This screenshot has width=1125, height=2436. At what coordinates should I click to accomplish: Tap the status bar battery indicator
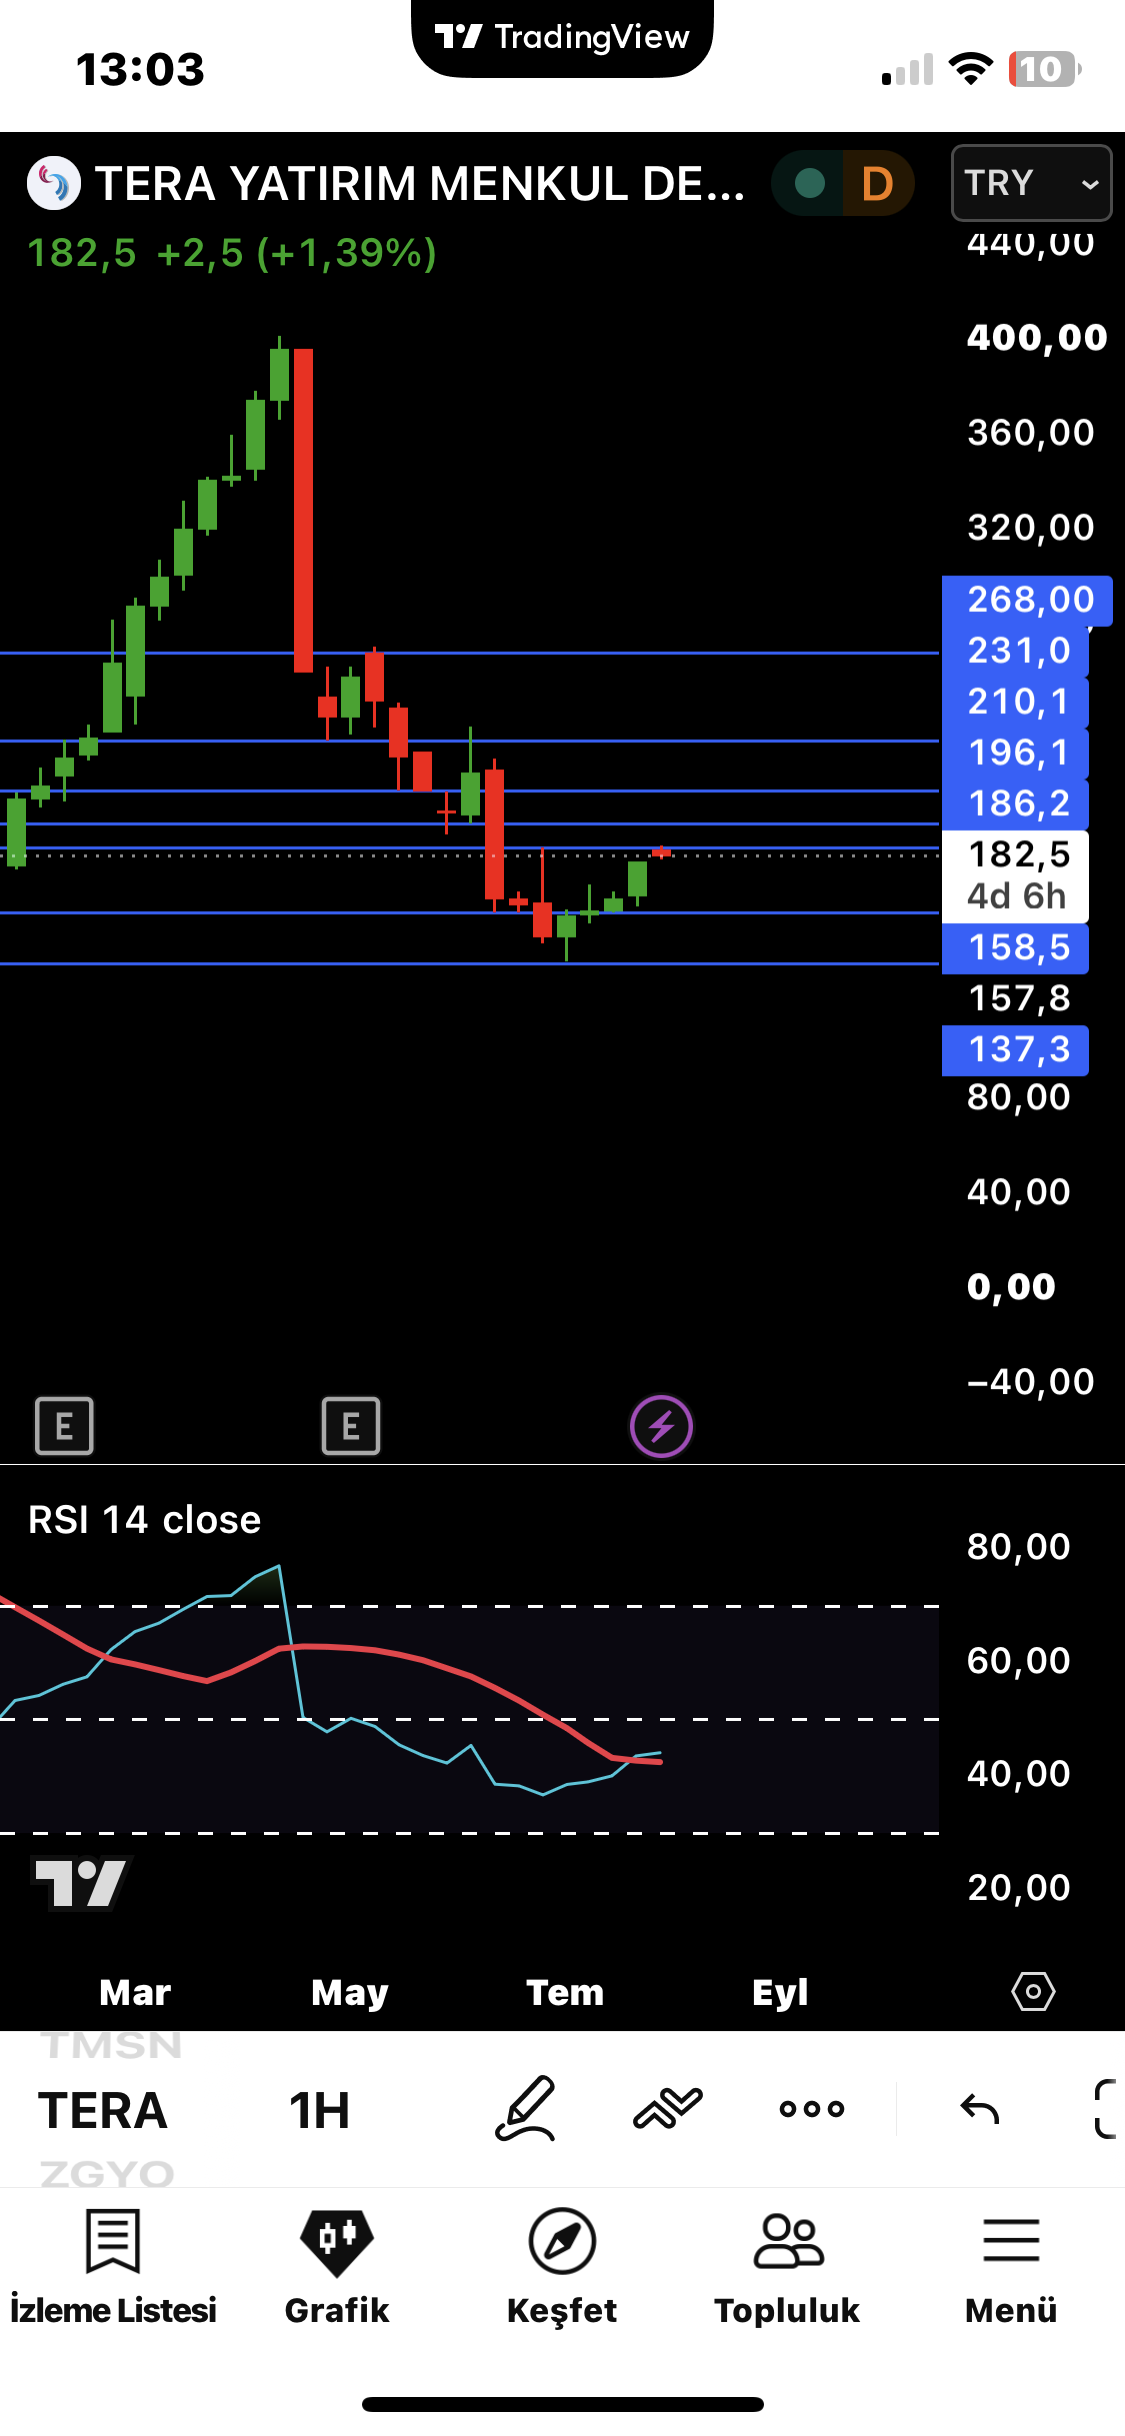click(1045, 69)
